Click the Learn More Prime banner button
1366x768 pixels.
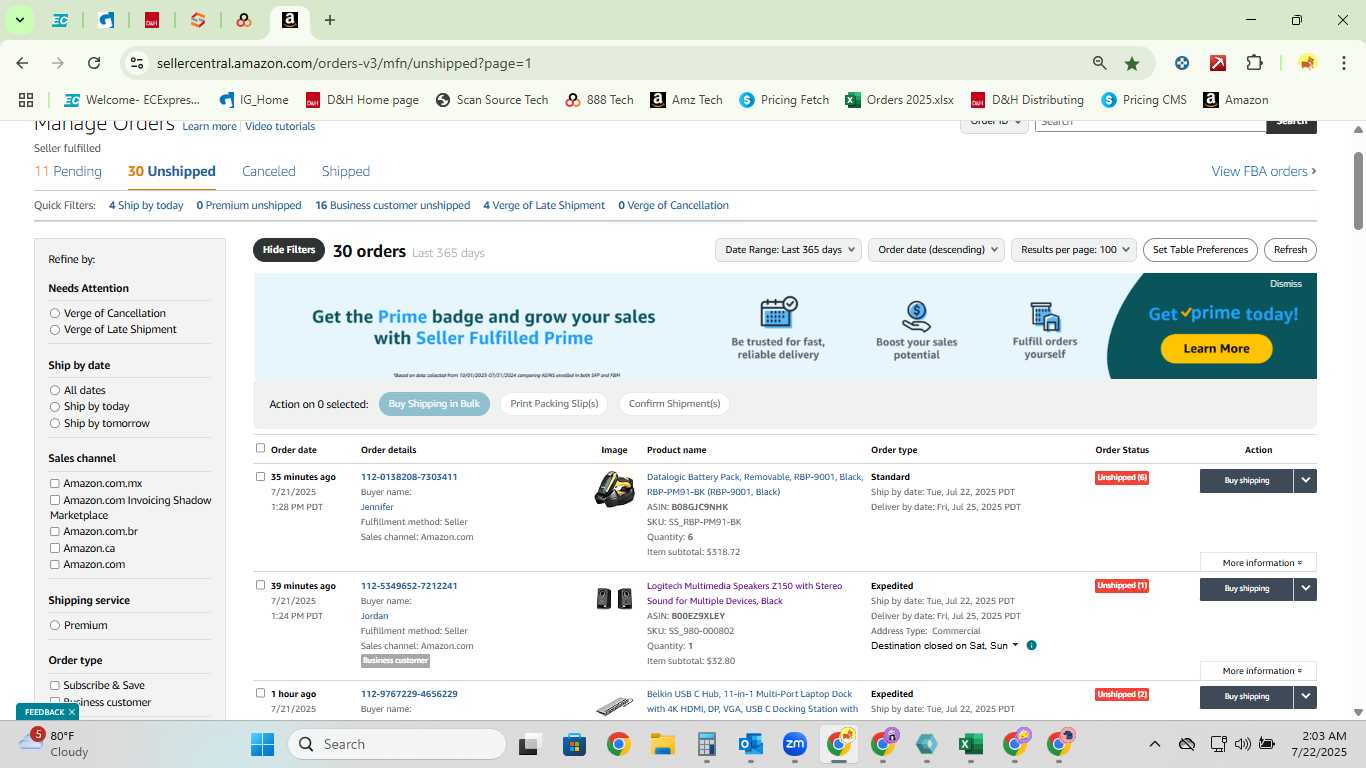point(1216,348)
